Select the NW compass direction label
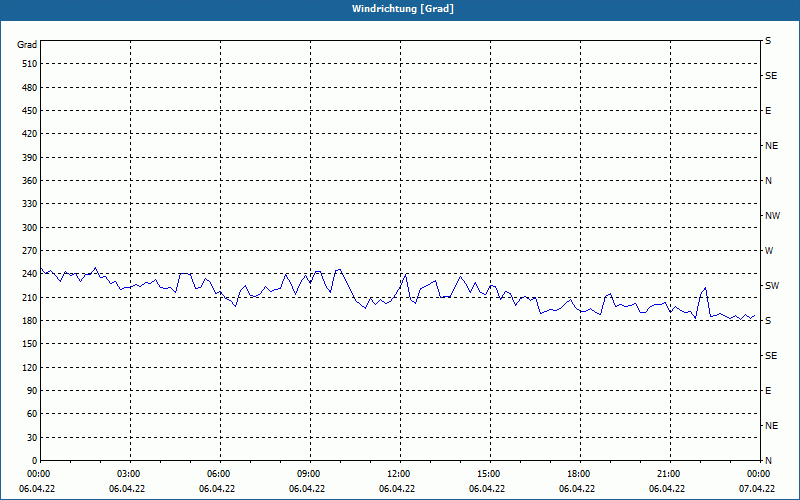This screenshot has width=800, height=500. (772, 216)
